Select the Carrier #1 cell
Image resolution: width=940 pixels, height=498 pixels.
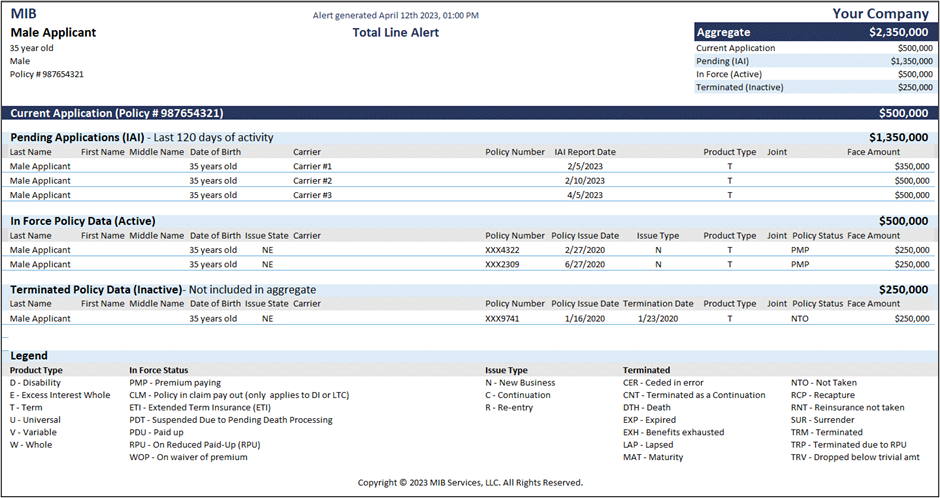[x=312, y=166]
